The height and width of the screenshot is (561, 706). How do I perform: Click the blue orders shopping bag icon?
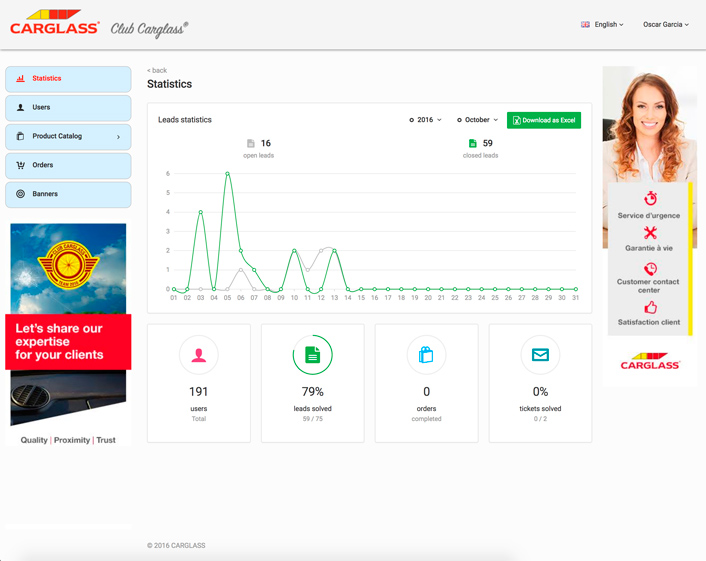tap(426, 355)
